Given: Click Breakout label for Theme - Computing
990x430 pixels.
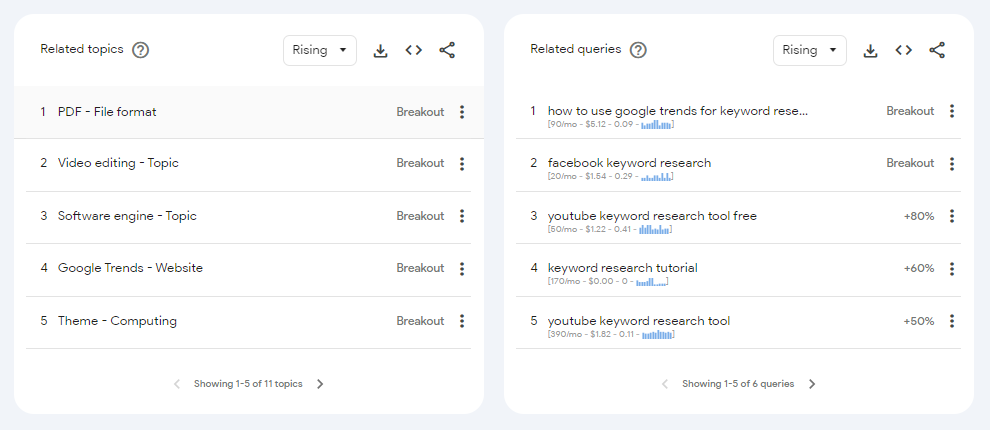Looking at the screenshot, I should click(x=420, y=321).
